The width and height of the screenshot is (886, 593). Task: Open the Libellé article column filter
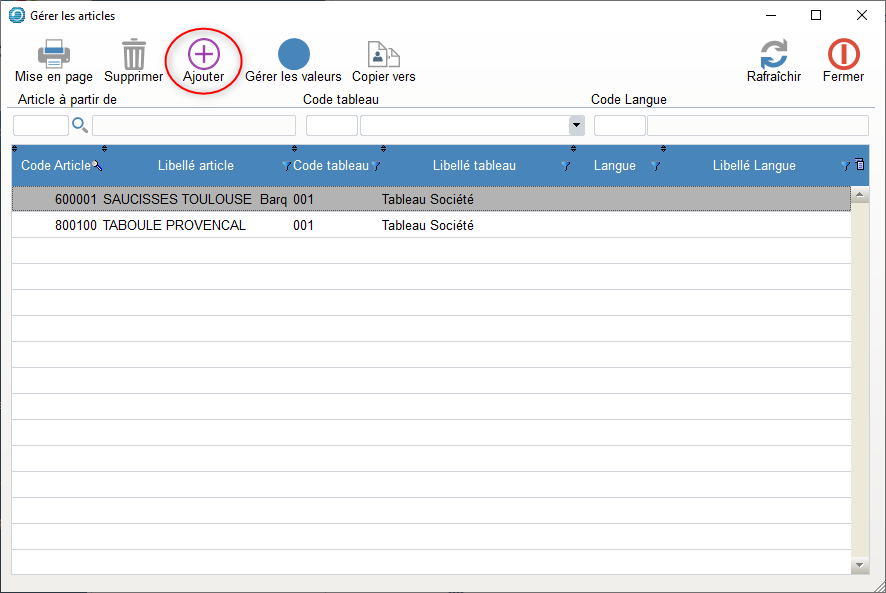click(x=286, y=166)
